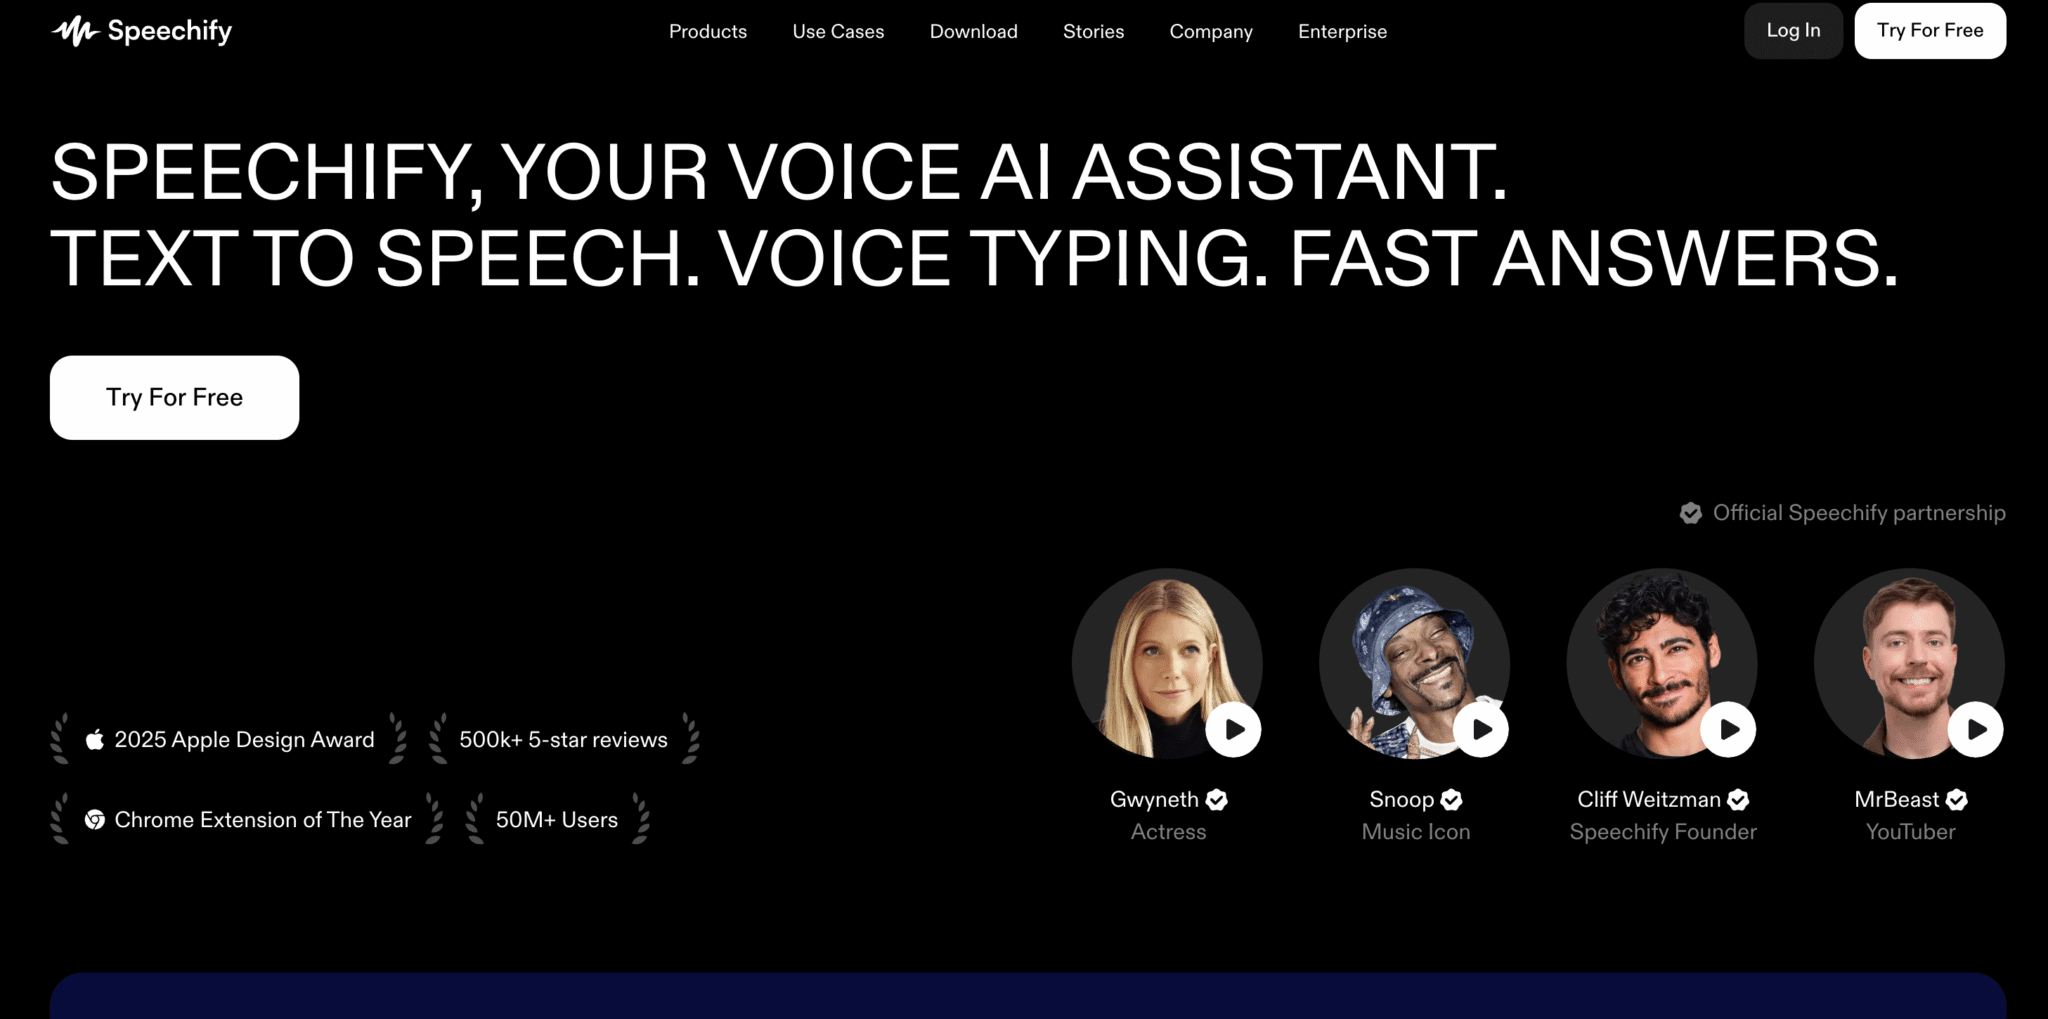Play Snoop's voice sample
Viewport: 2048px width, 1019px height.
coord(1481,729)
